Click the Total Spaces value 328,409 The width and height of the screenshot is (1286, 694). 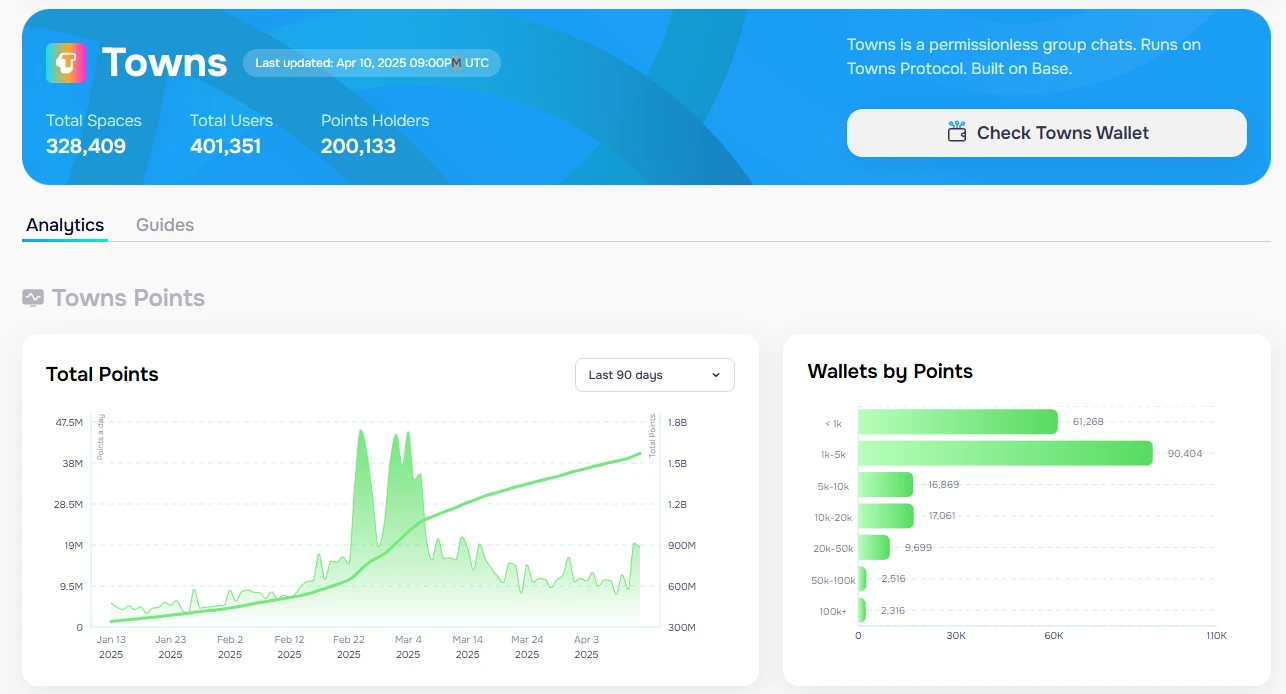pos(86,146)
